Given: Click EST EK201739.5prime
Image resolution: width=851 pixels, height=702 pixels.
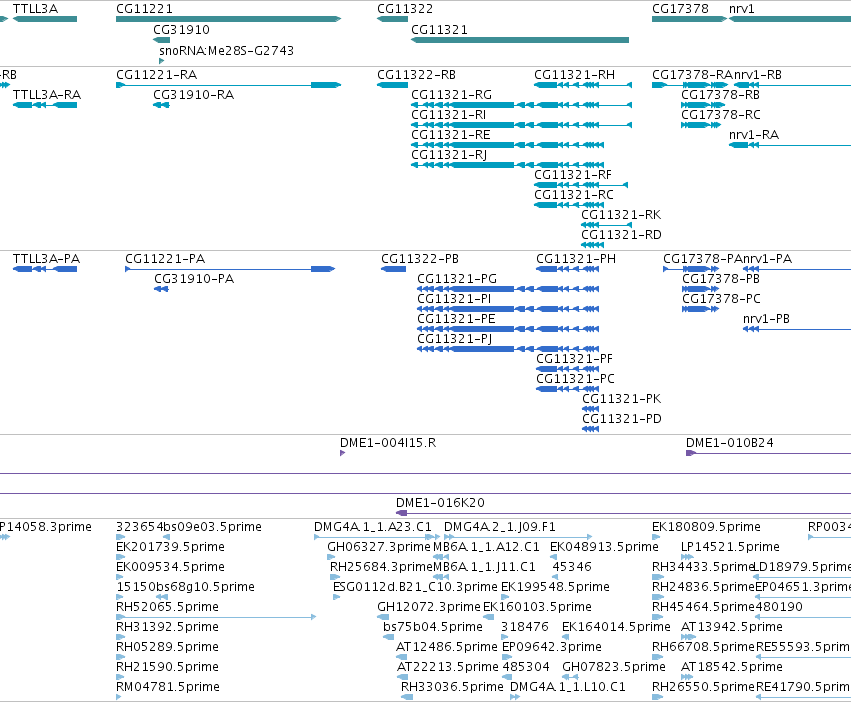Looking at the screenshot, I should 170,547.
